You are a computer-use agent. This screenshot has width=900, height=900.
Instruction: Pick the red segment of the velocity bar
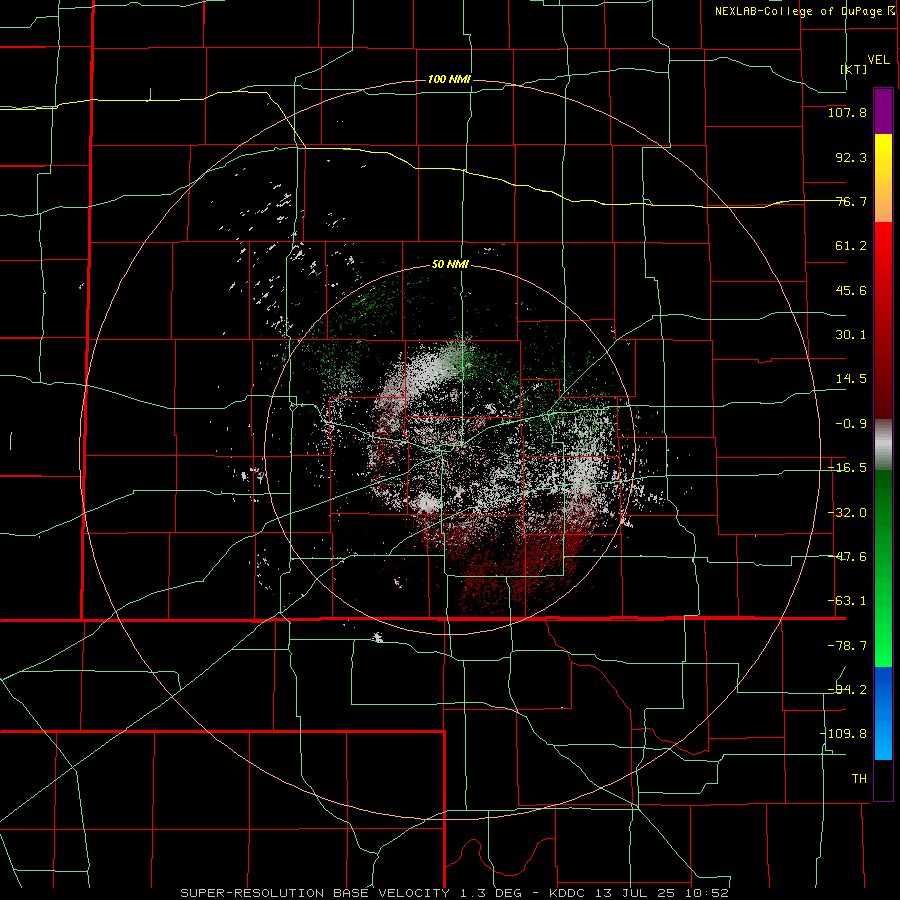pyautogui.click(x=883, y=320)
